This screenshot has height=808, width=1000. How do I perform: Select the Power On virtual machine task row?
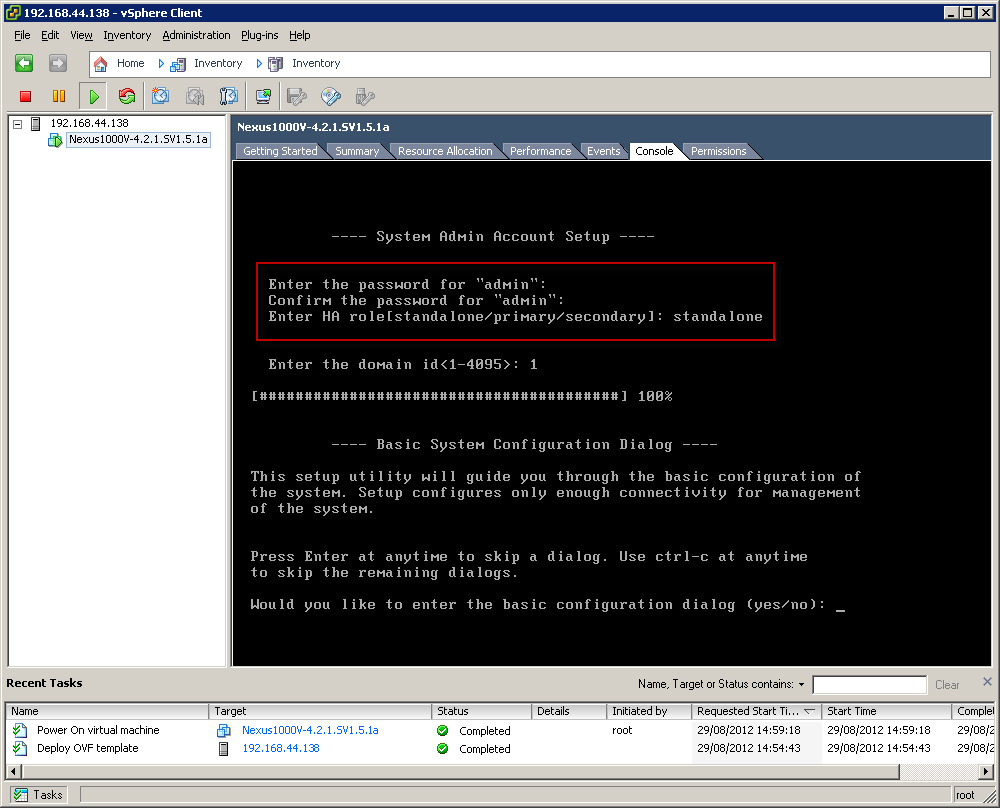(x=500, y=730)
